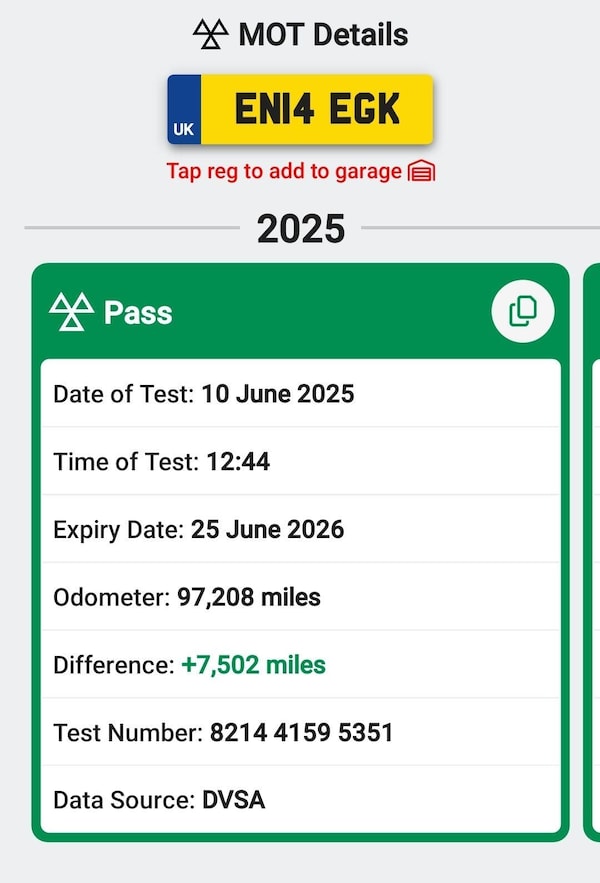Select the MOT Details heading
The image size is (600, 883).
[322, 35]
